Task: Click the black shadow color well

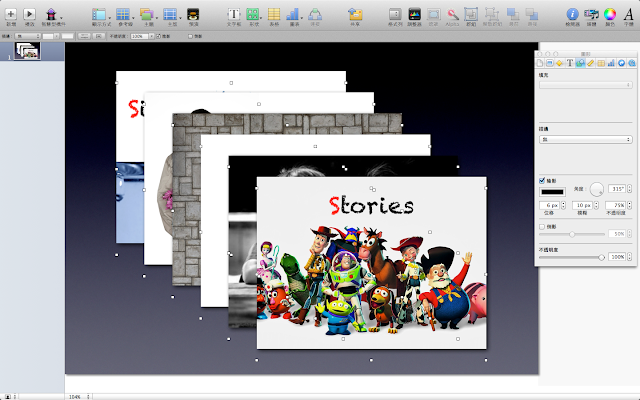Action: coord(553,192)
